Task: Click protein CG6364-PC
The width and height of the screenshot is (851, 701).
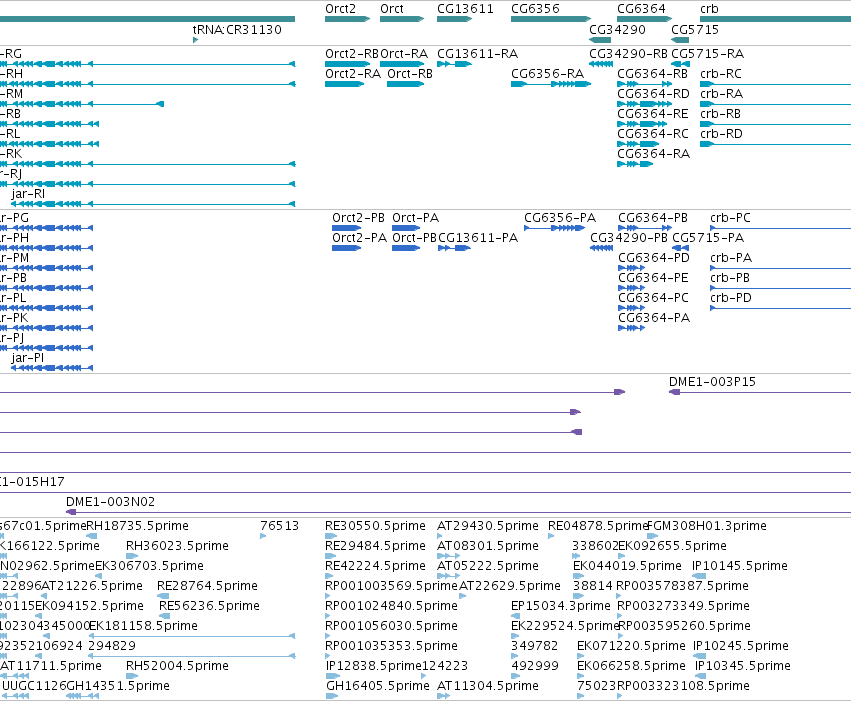Action: coord(632,308)
